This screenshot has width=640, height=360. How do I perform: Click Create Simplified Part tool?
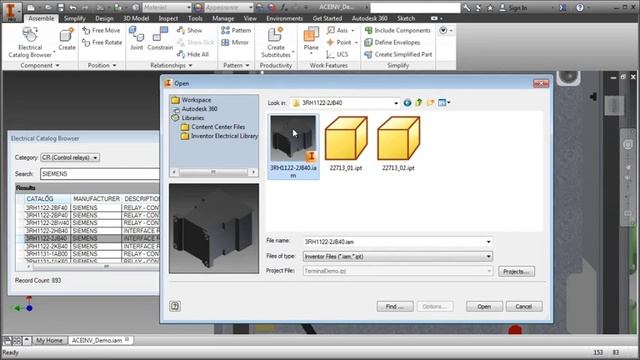coord(398,54)
